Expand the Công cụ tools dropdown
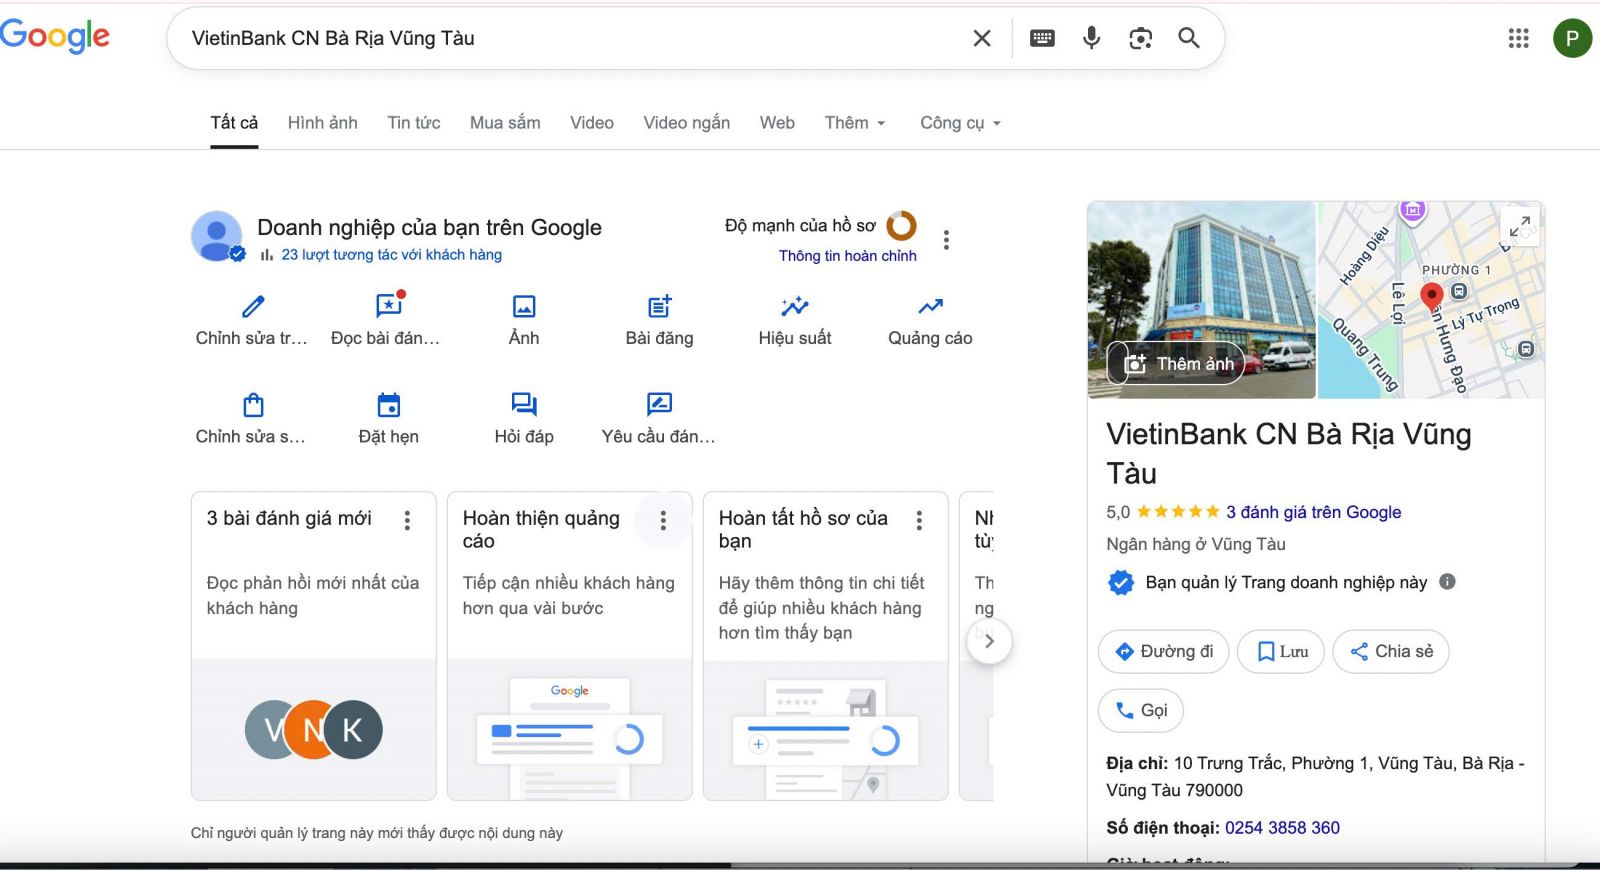 pos(960,123)
